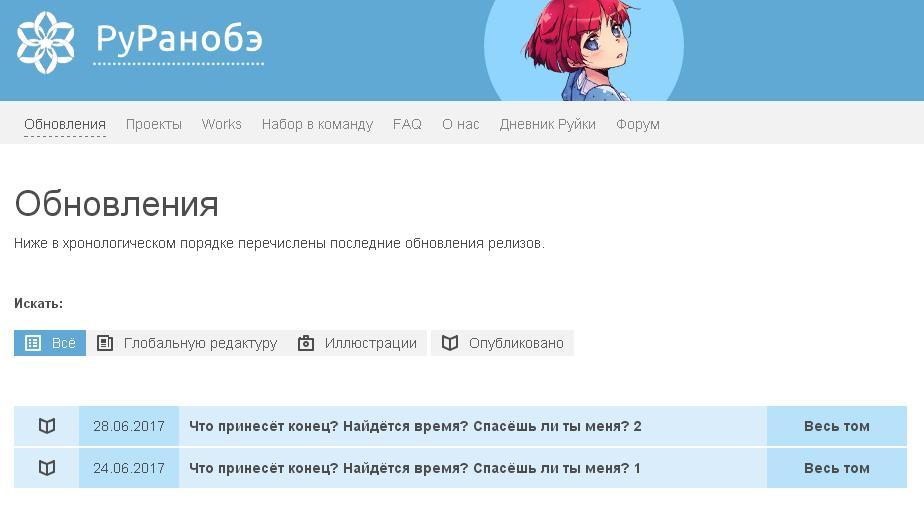This screenshot has width=924, height=531.
Task: Click the book icon beside Опубликовано
Action: pos(450,343)
